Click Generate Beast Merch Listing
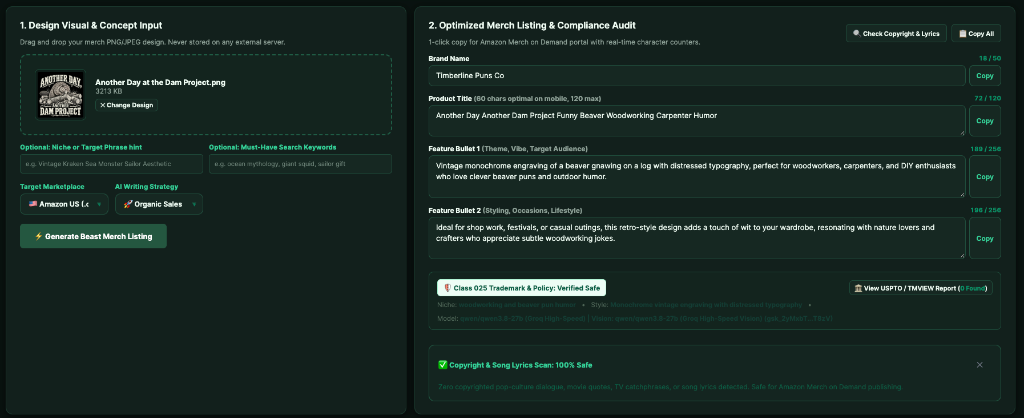1024x418 pixels. [93, 236]
